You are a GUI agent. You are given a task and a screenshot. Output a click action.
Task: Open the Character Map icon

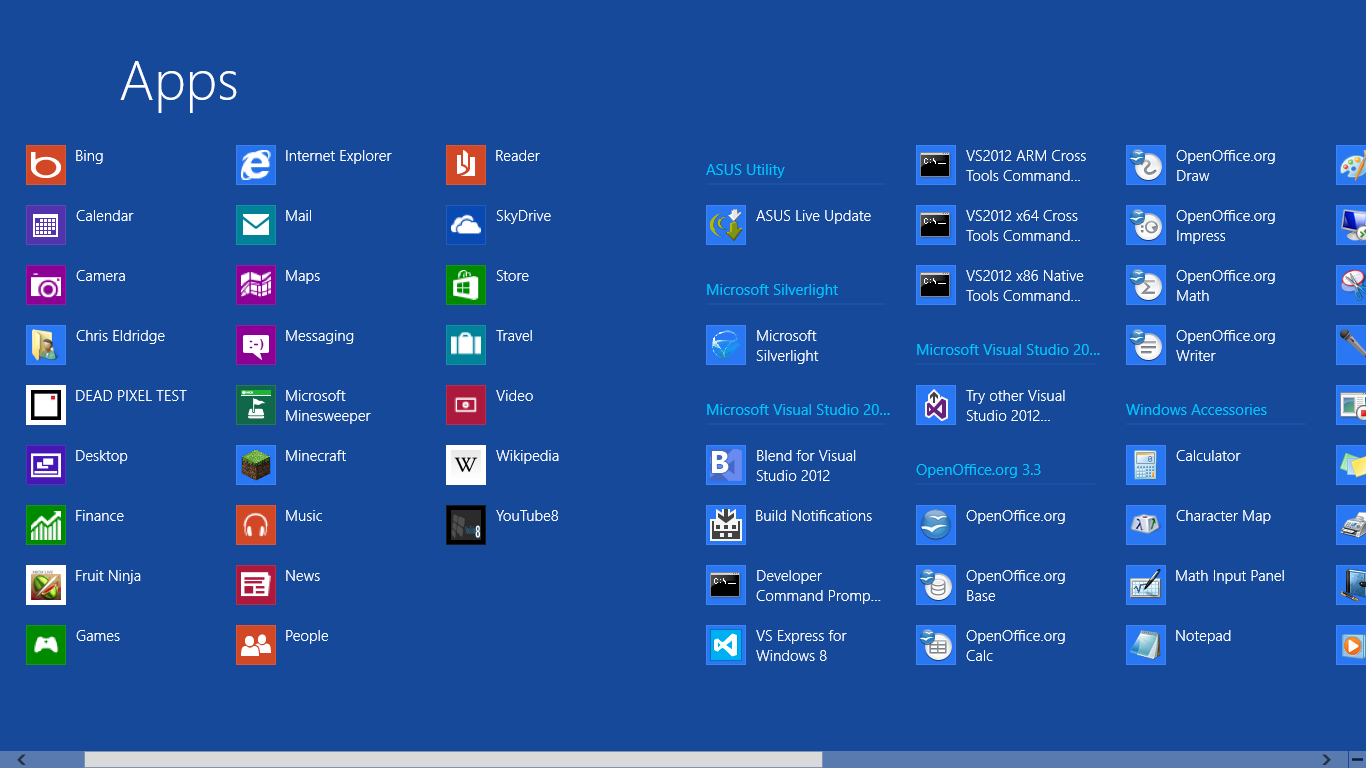(x=1146, y=525)
